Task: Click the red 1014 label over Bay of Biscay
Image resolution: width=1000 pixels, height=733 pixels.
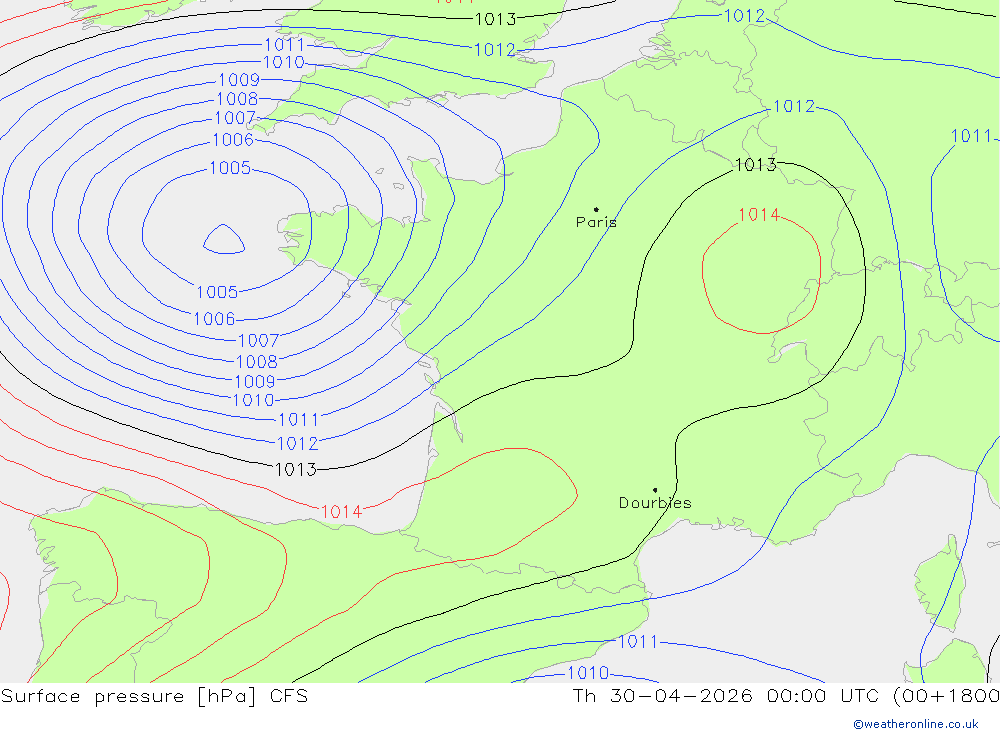Action: click(341, 512)
